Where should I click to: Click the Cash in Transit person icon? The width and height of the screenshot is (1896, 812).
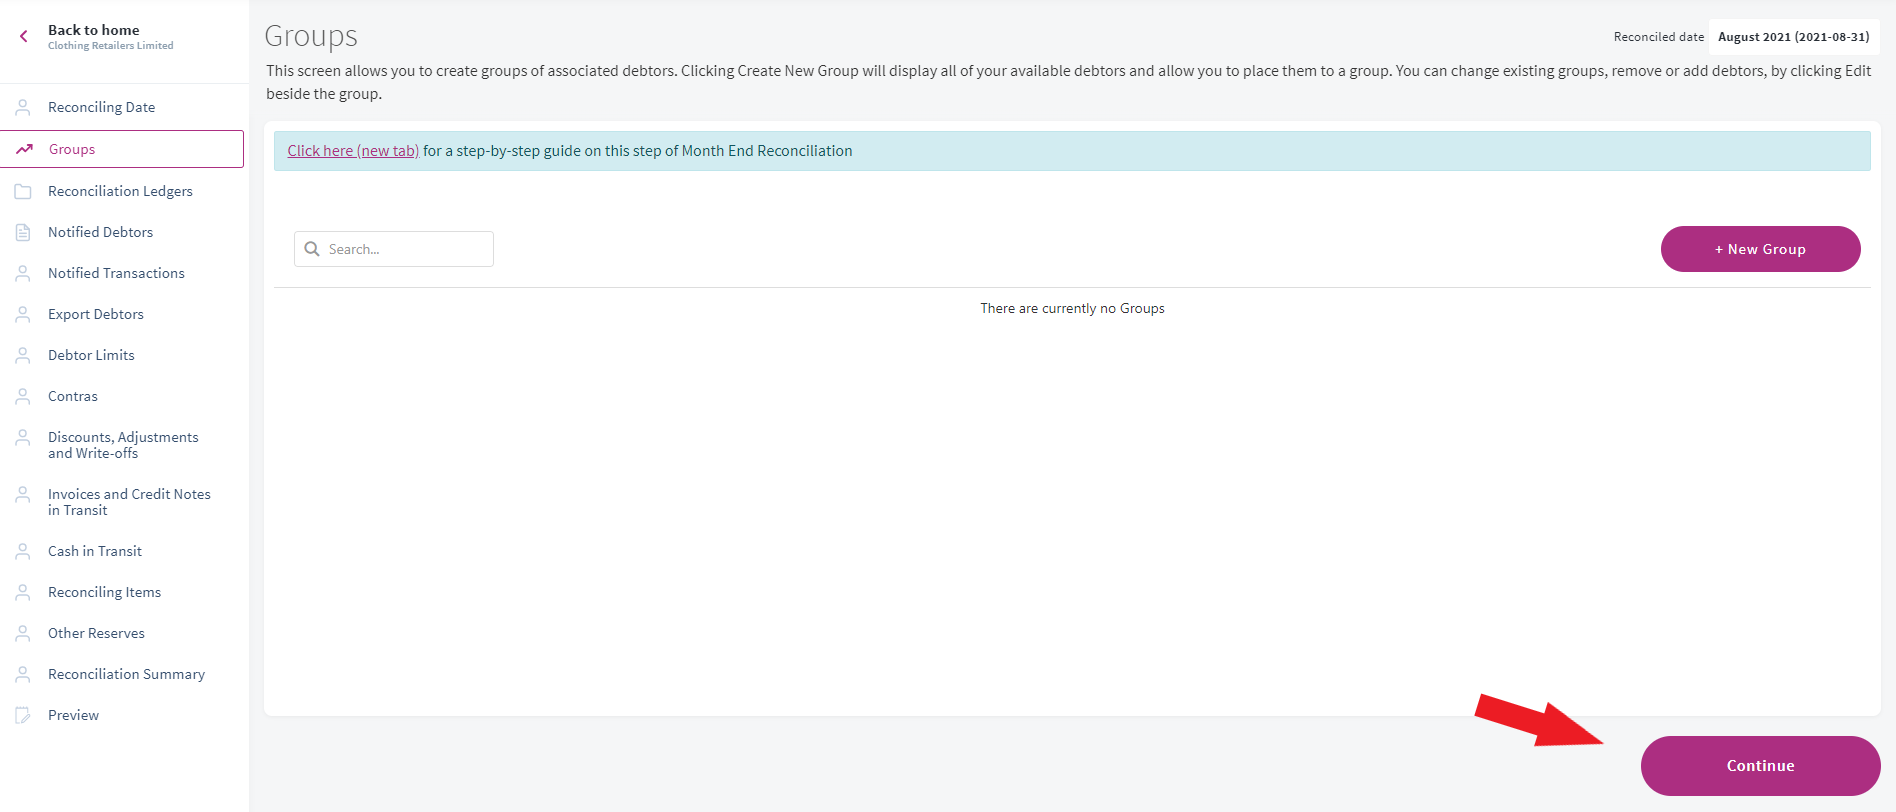pos(23,551)
